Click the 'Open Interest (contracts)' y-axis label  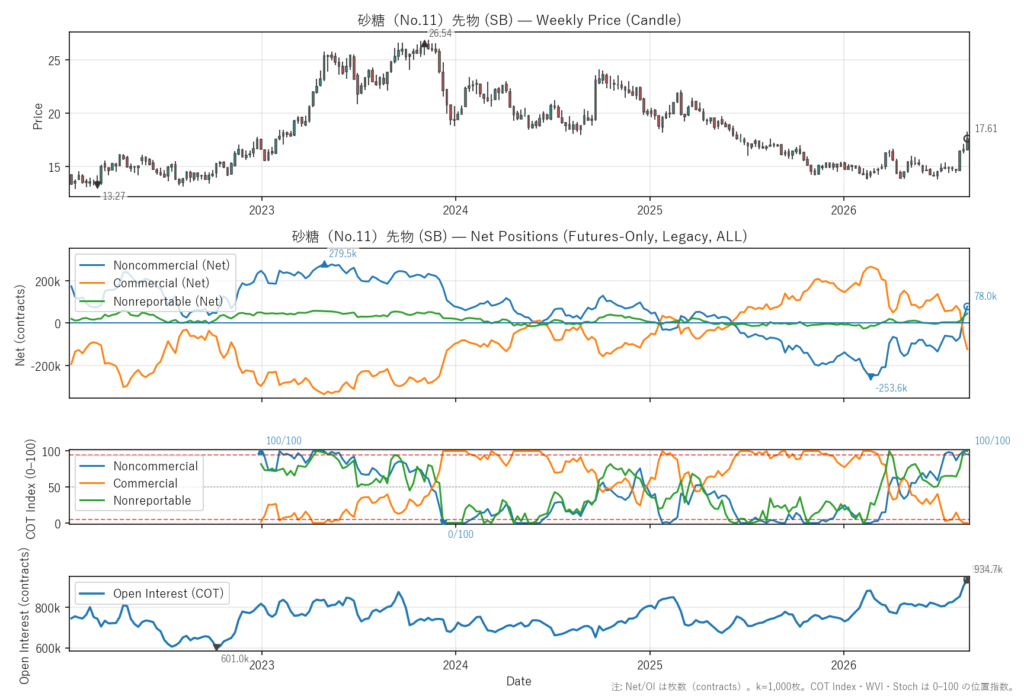point(24,616)
